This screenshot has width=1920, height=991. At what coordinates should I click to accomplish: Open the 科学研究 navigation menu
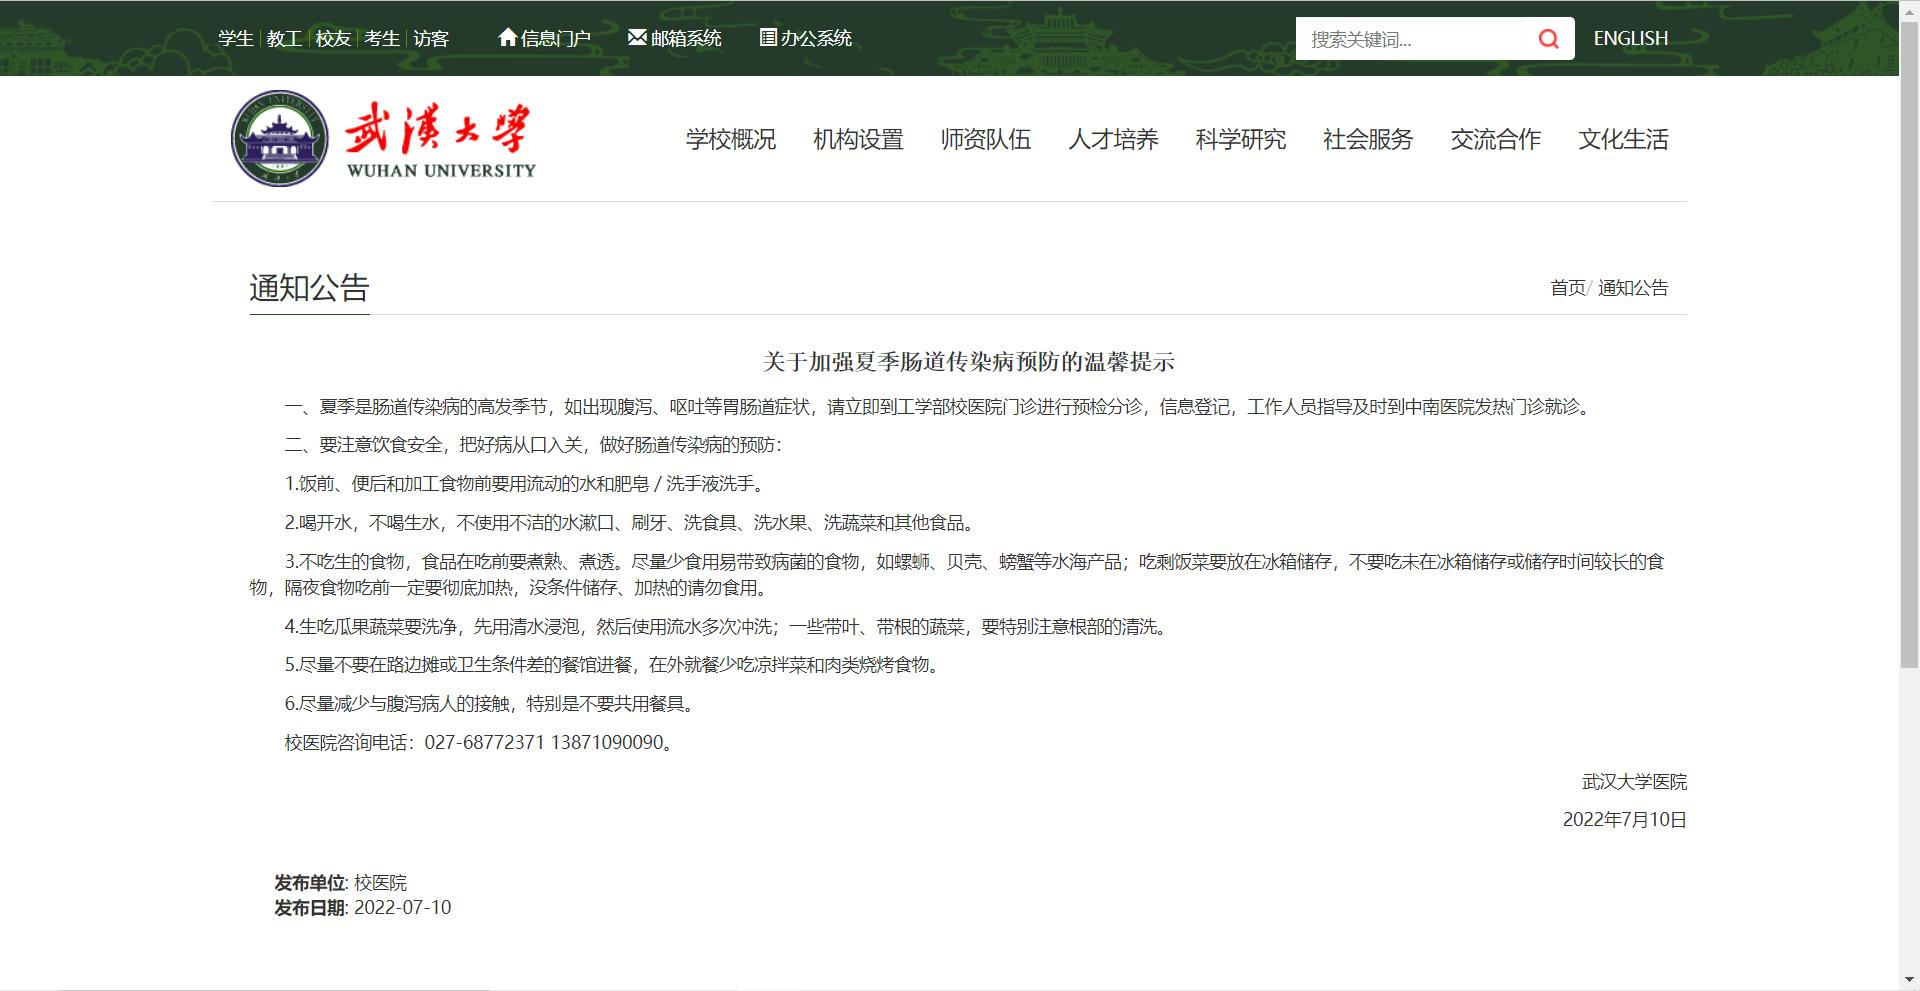1240,140
